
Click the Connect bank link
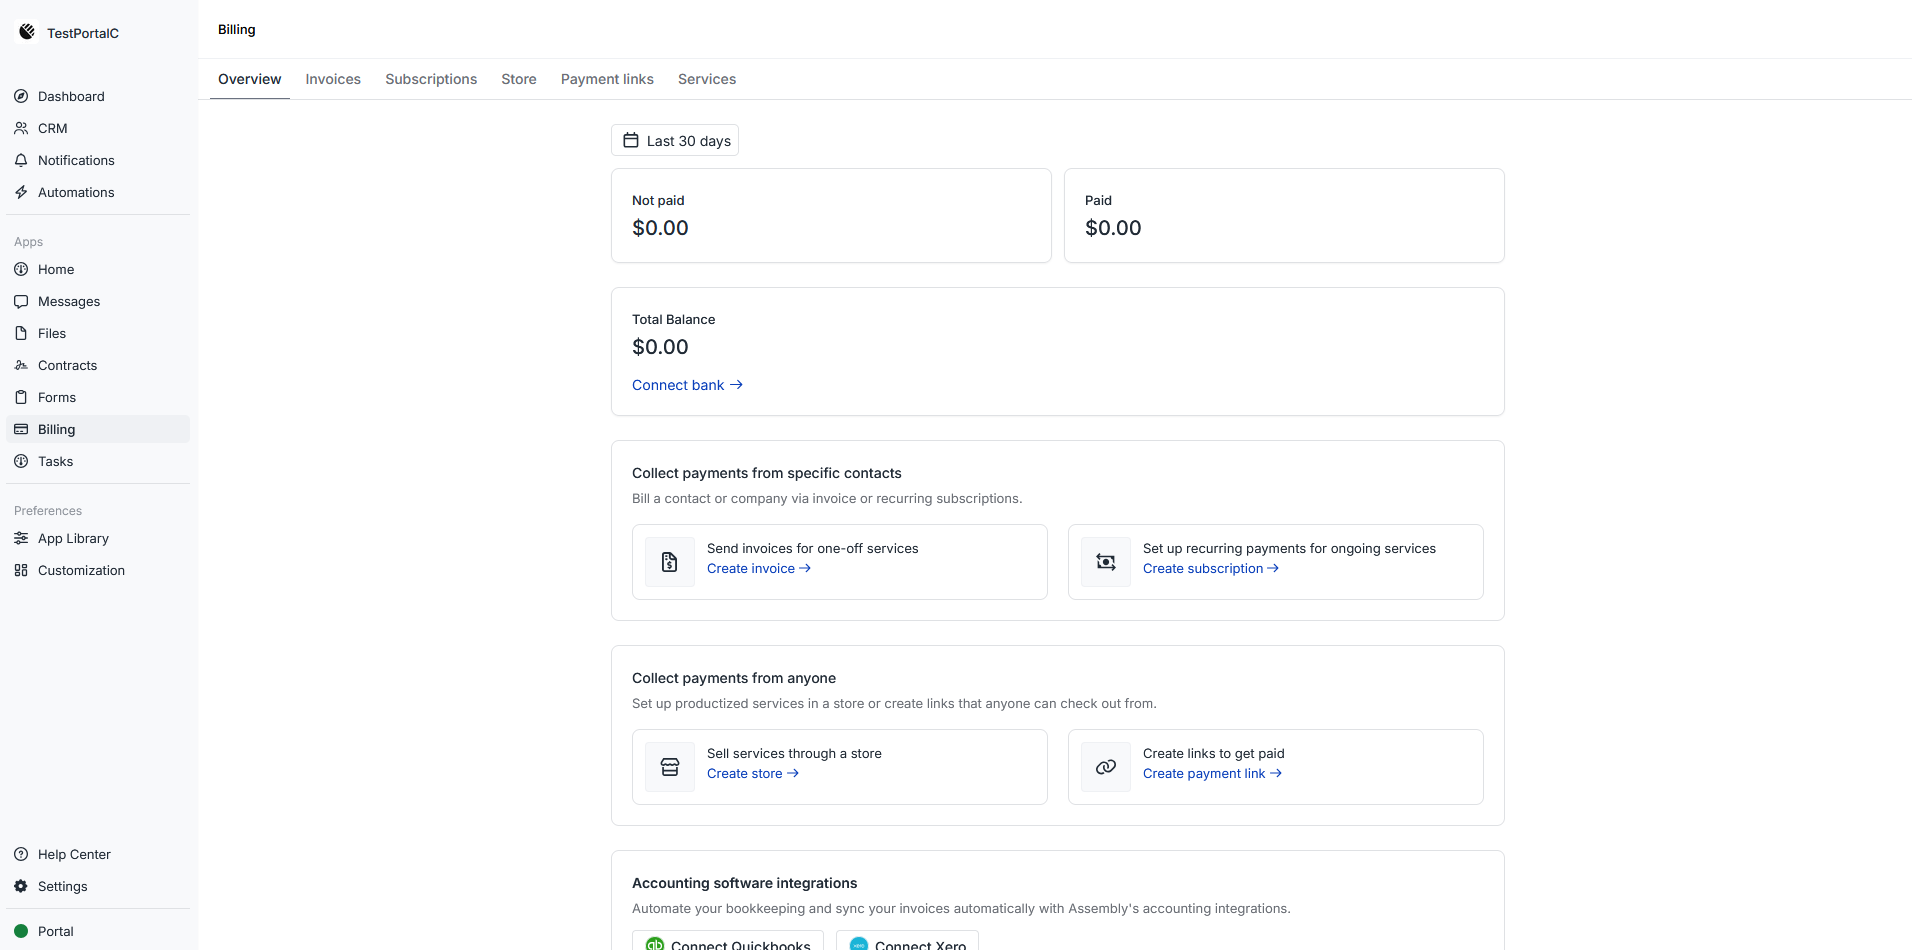tap(687, 385)
